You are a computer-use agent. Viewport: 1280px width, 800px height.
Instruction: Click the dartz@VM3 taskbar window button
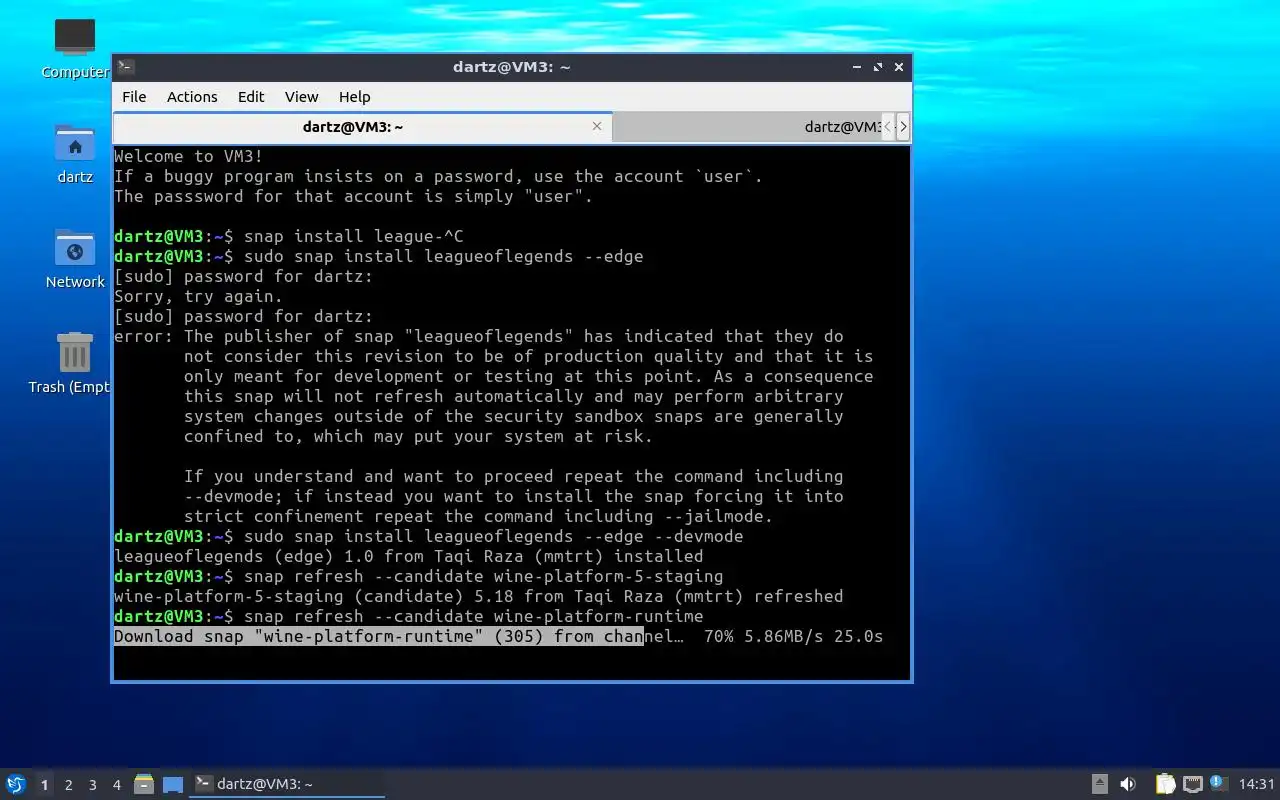tap(287, 784)
